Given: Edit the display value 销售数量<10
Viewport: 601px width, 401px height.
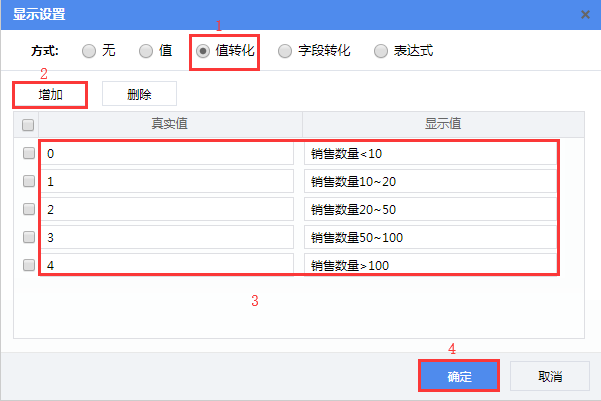Looking at the screenshot, I should tap(430, 154).
